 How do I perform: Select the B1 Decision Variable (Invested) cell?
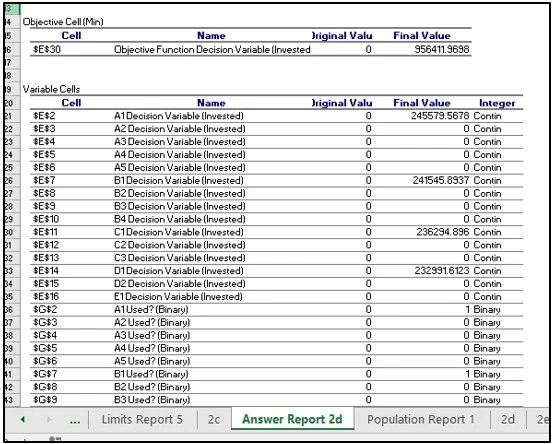(x=179, y=180)
